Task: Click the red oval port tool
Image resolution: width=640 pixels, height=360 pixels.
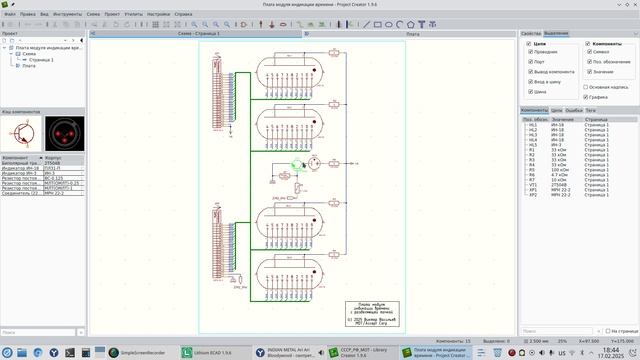Action: coord(283,24)
